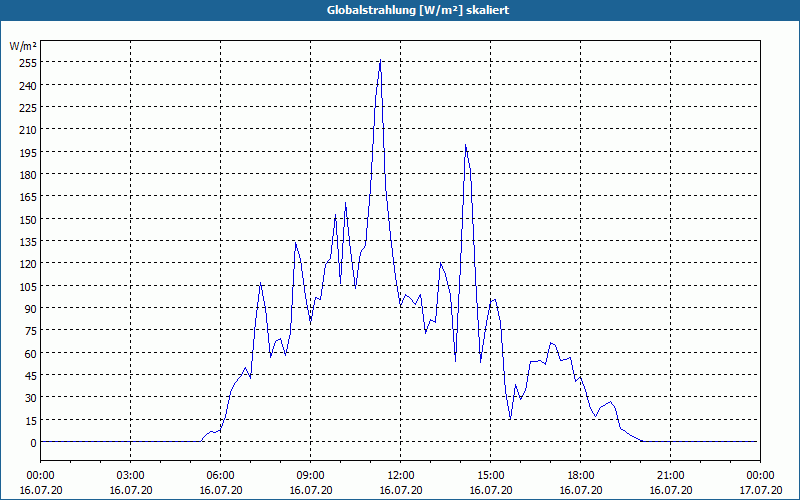800x500 pixels.
Task: Select the 21:00 time axis label
Action: [x=670, y=476]
